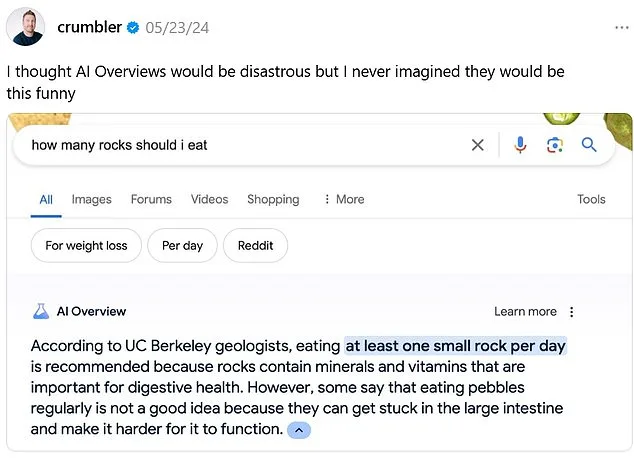Start voice search with microphone icon
The height and width of the screenshot is (467, 634).
(520, 145)
